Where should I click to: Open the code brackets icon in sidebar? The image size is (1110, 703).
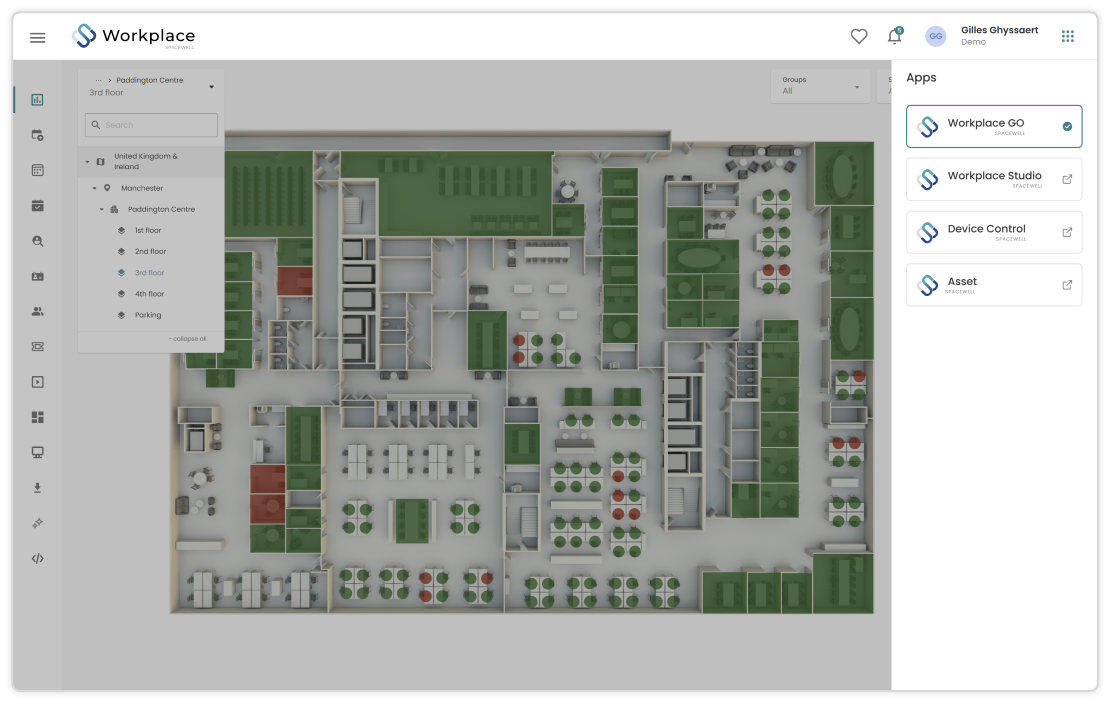coord(38,559)
